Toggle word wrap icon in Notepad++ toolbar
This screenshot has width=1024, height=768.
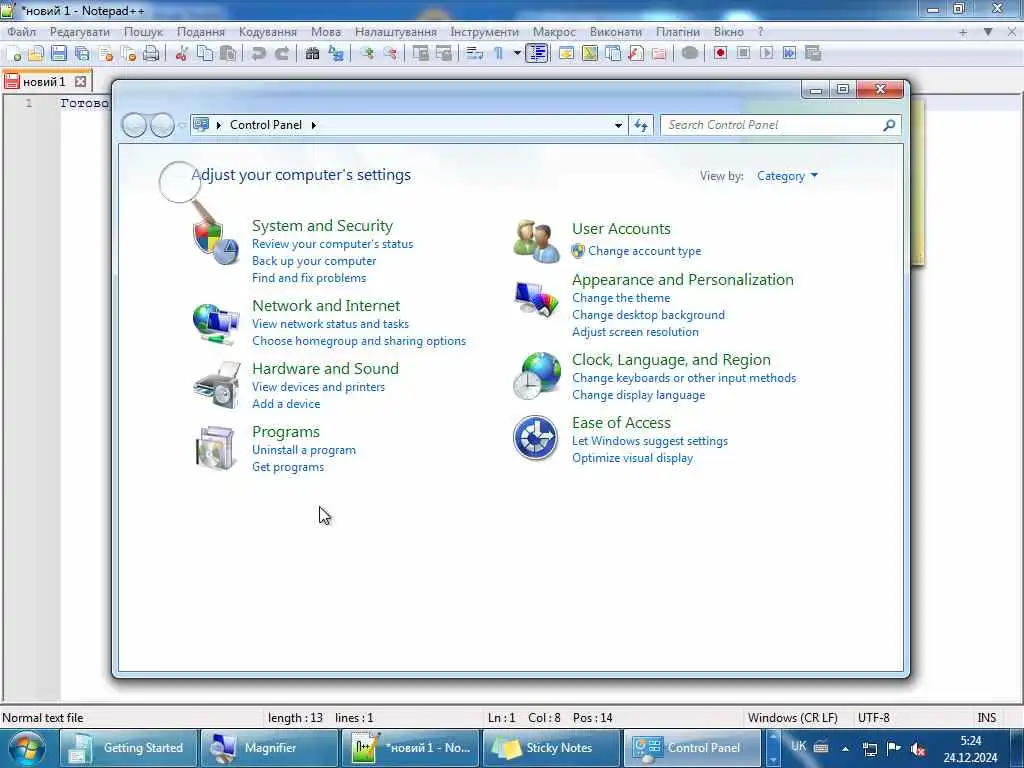pos(475,54)
